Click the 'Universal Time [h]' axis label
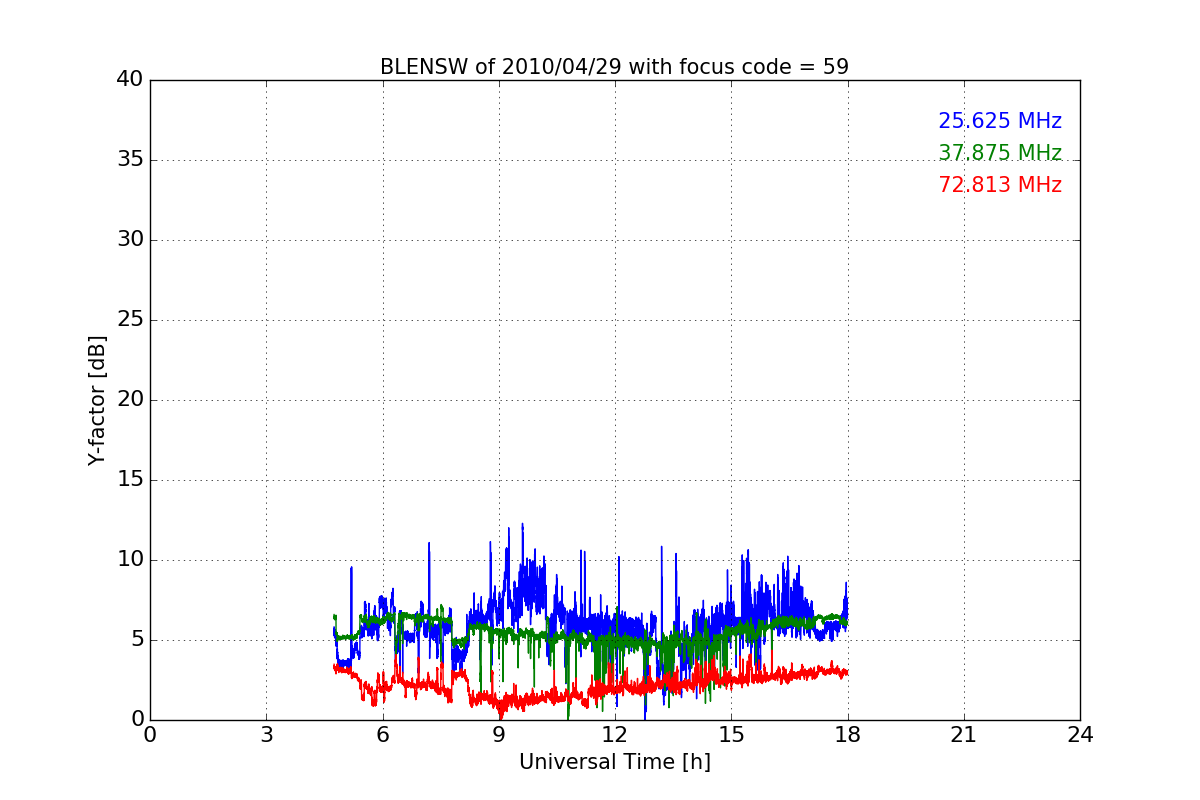Image resolution: width=1200 pixels, height=800 pixels. [614, 762]
